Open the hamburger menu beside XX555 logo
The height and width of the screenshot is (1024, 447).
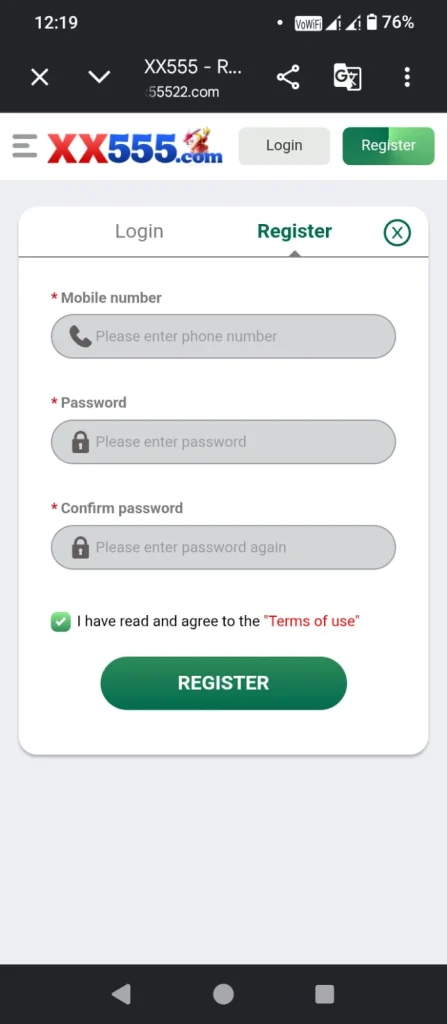click(25, 146)
